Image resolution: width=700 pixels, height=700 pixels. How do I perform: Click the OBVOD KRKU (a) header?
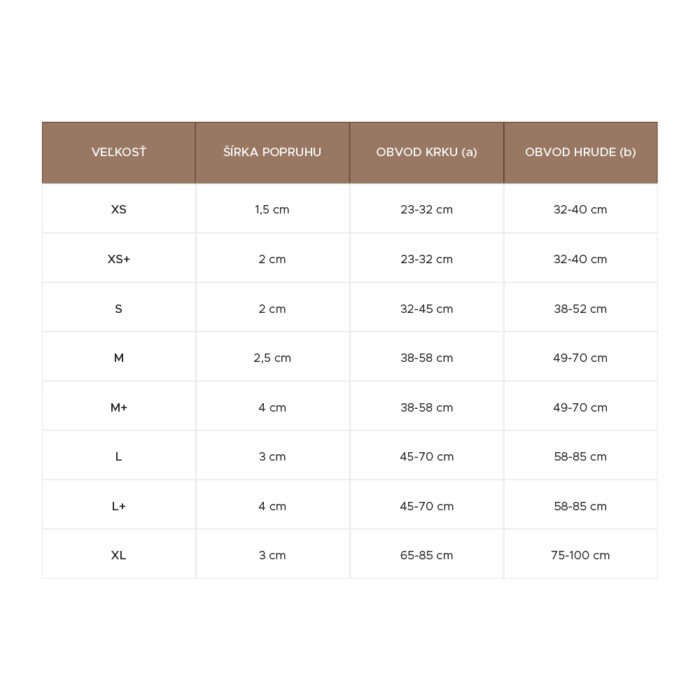(426, 152)
